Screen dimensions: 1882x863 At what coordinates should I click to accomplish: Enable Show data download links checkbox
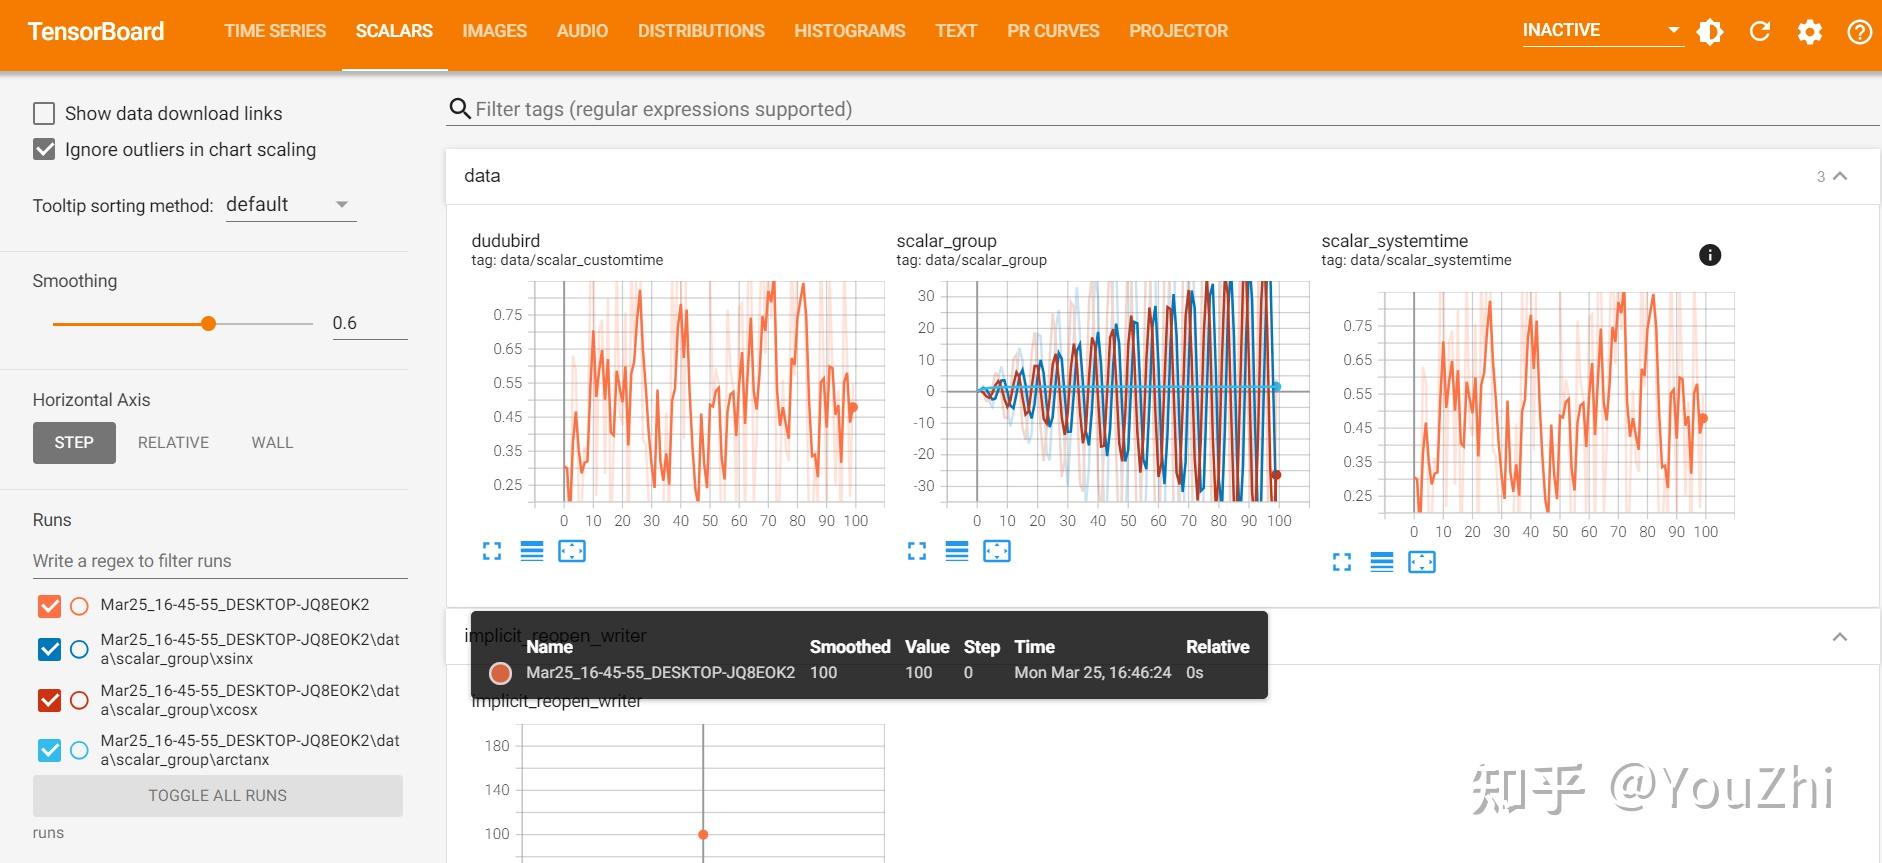click(x=44, y=113)
